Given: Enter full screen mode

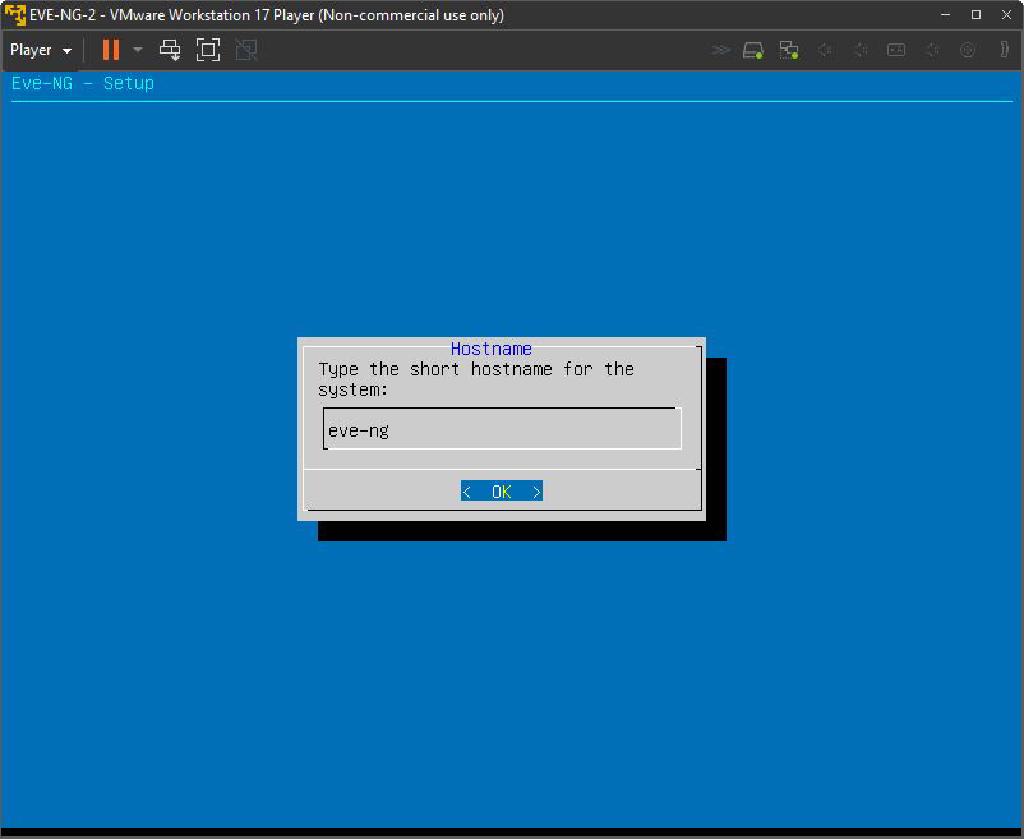Looking at the screenshot, I should (208, 50).
